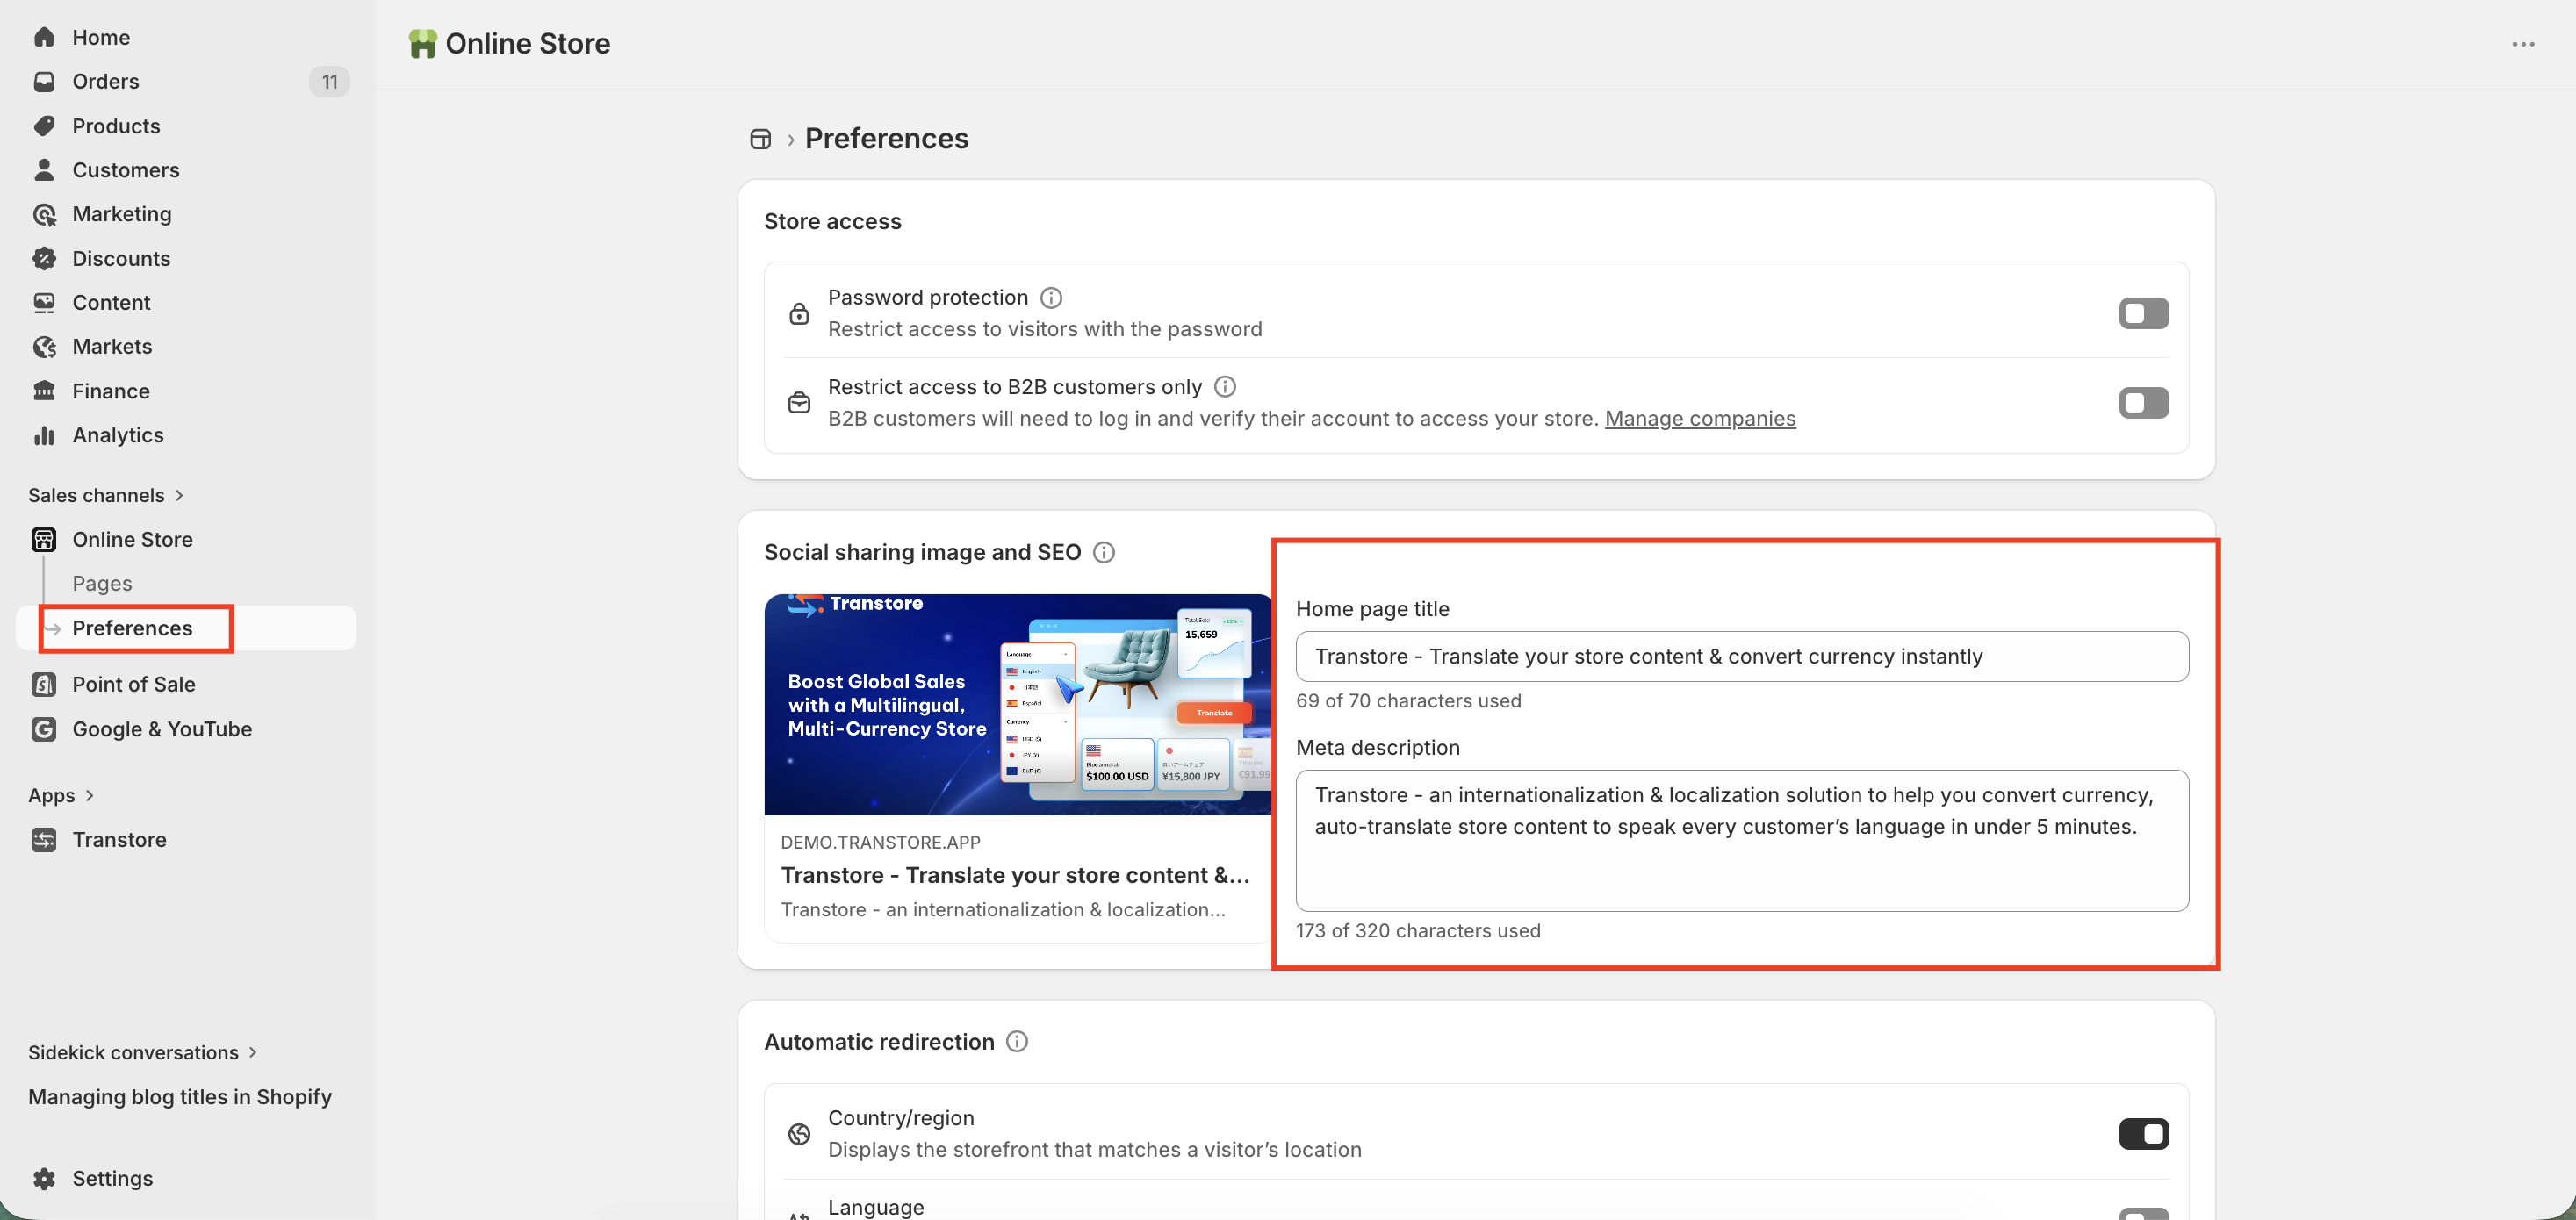Click info icon next to Social sharing image and SEO
The height and width of the screenshot is (1220, 2576).
coord(1104,552)
